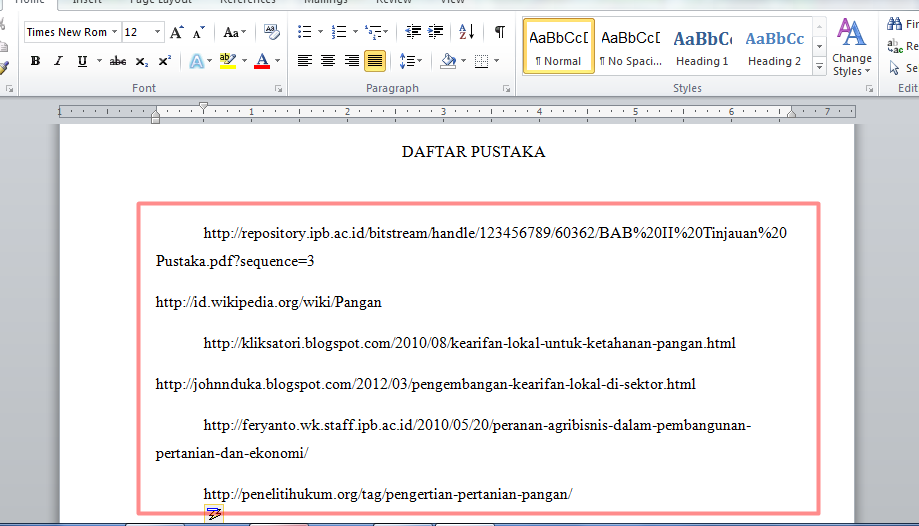This screenshot has height=526, width=919.
Task: Open font name dropdown
Action: 114,32
